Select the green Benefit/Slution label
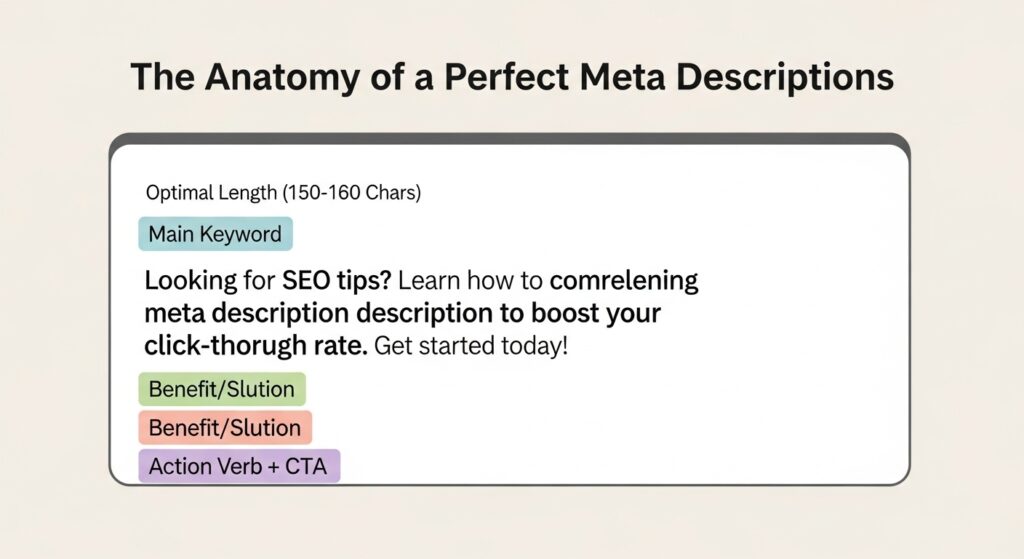This screenshot has height=559, width=1024. pos(222,389)
